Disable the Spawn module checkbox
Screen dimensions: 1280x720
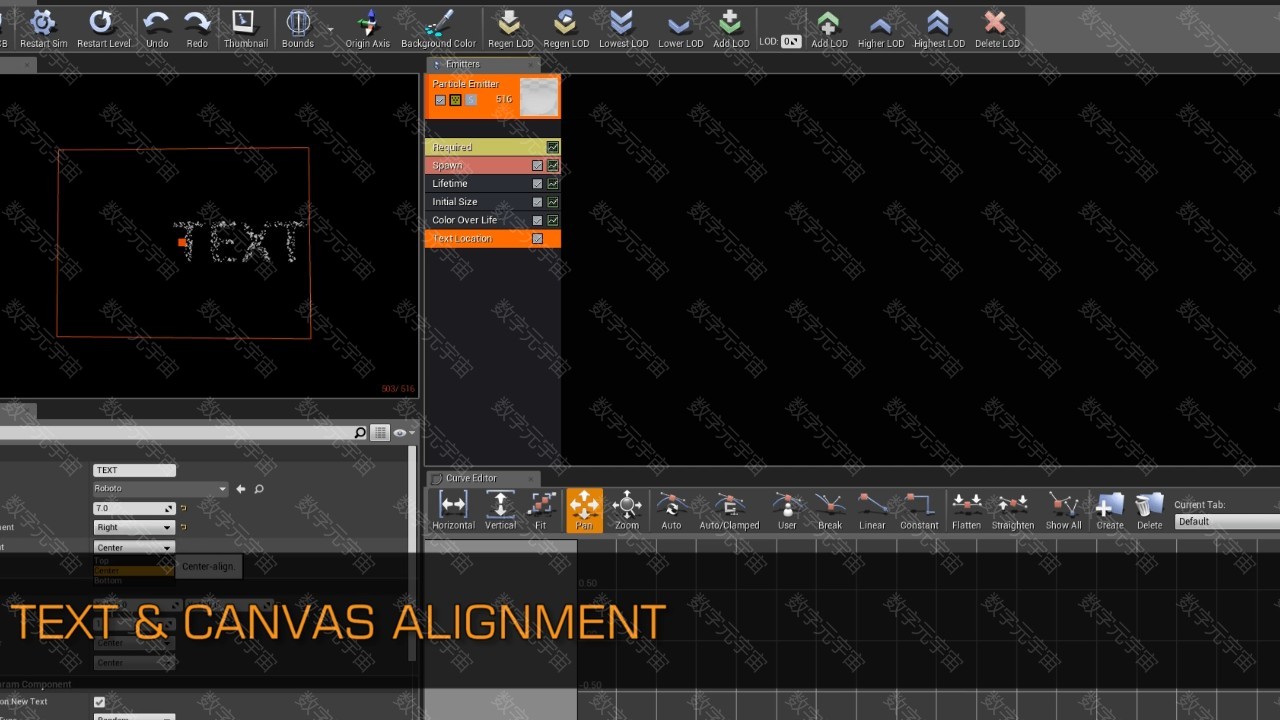538,166
